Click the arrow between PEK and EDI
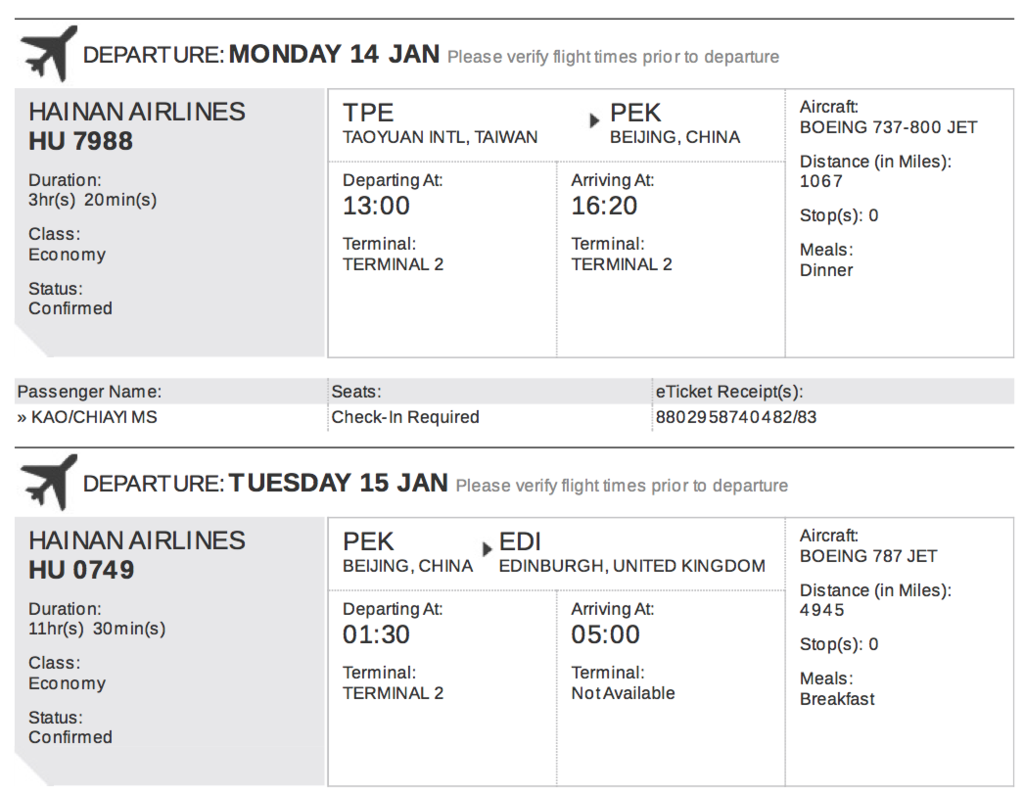1024x795 pixels. [487, 549]
